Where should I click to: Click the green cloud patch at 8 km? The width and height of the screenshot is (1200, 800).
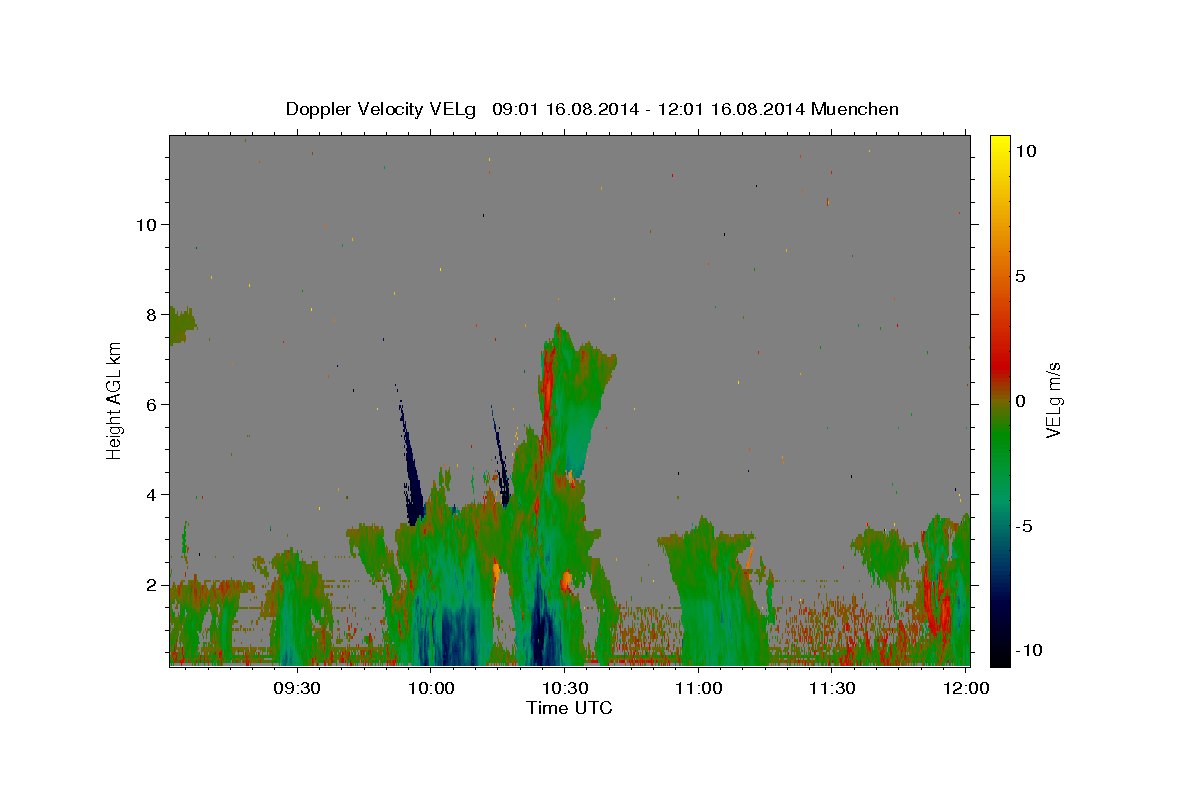[x=181, y=325]
